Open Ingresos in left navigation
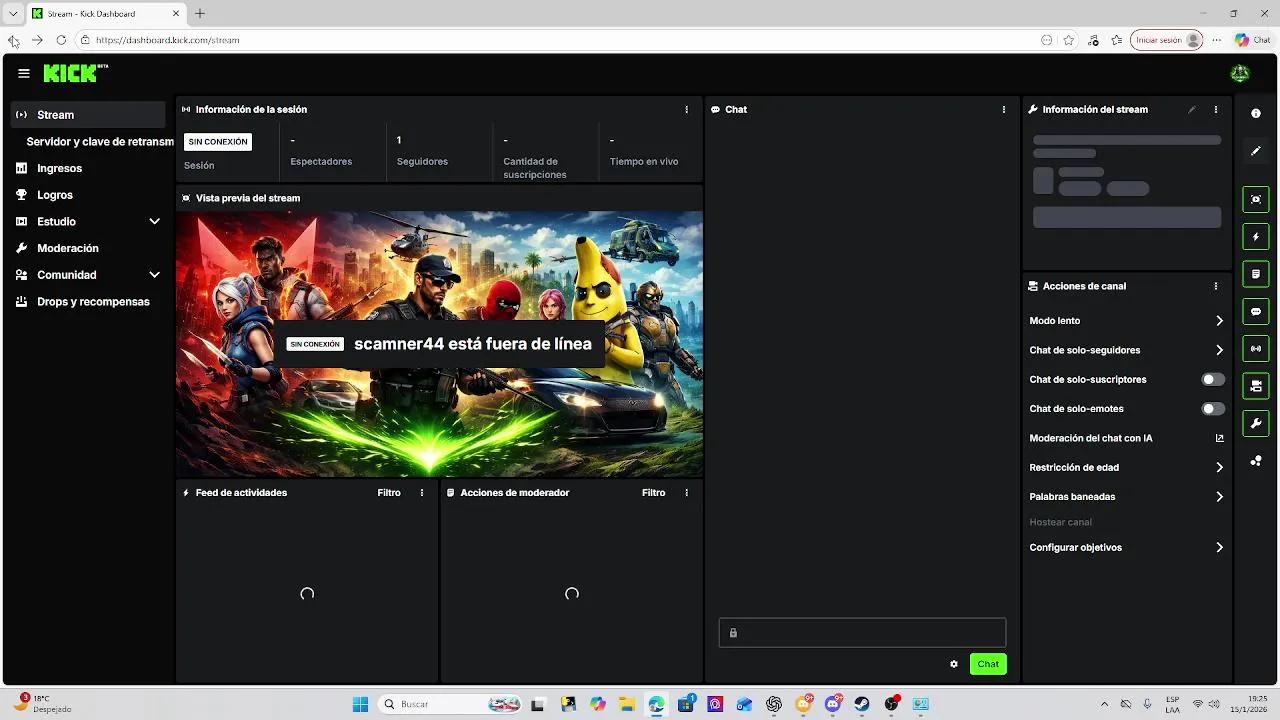Viewport: 1280px width, 720px height. click(88, 168)
